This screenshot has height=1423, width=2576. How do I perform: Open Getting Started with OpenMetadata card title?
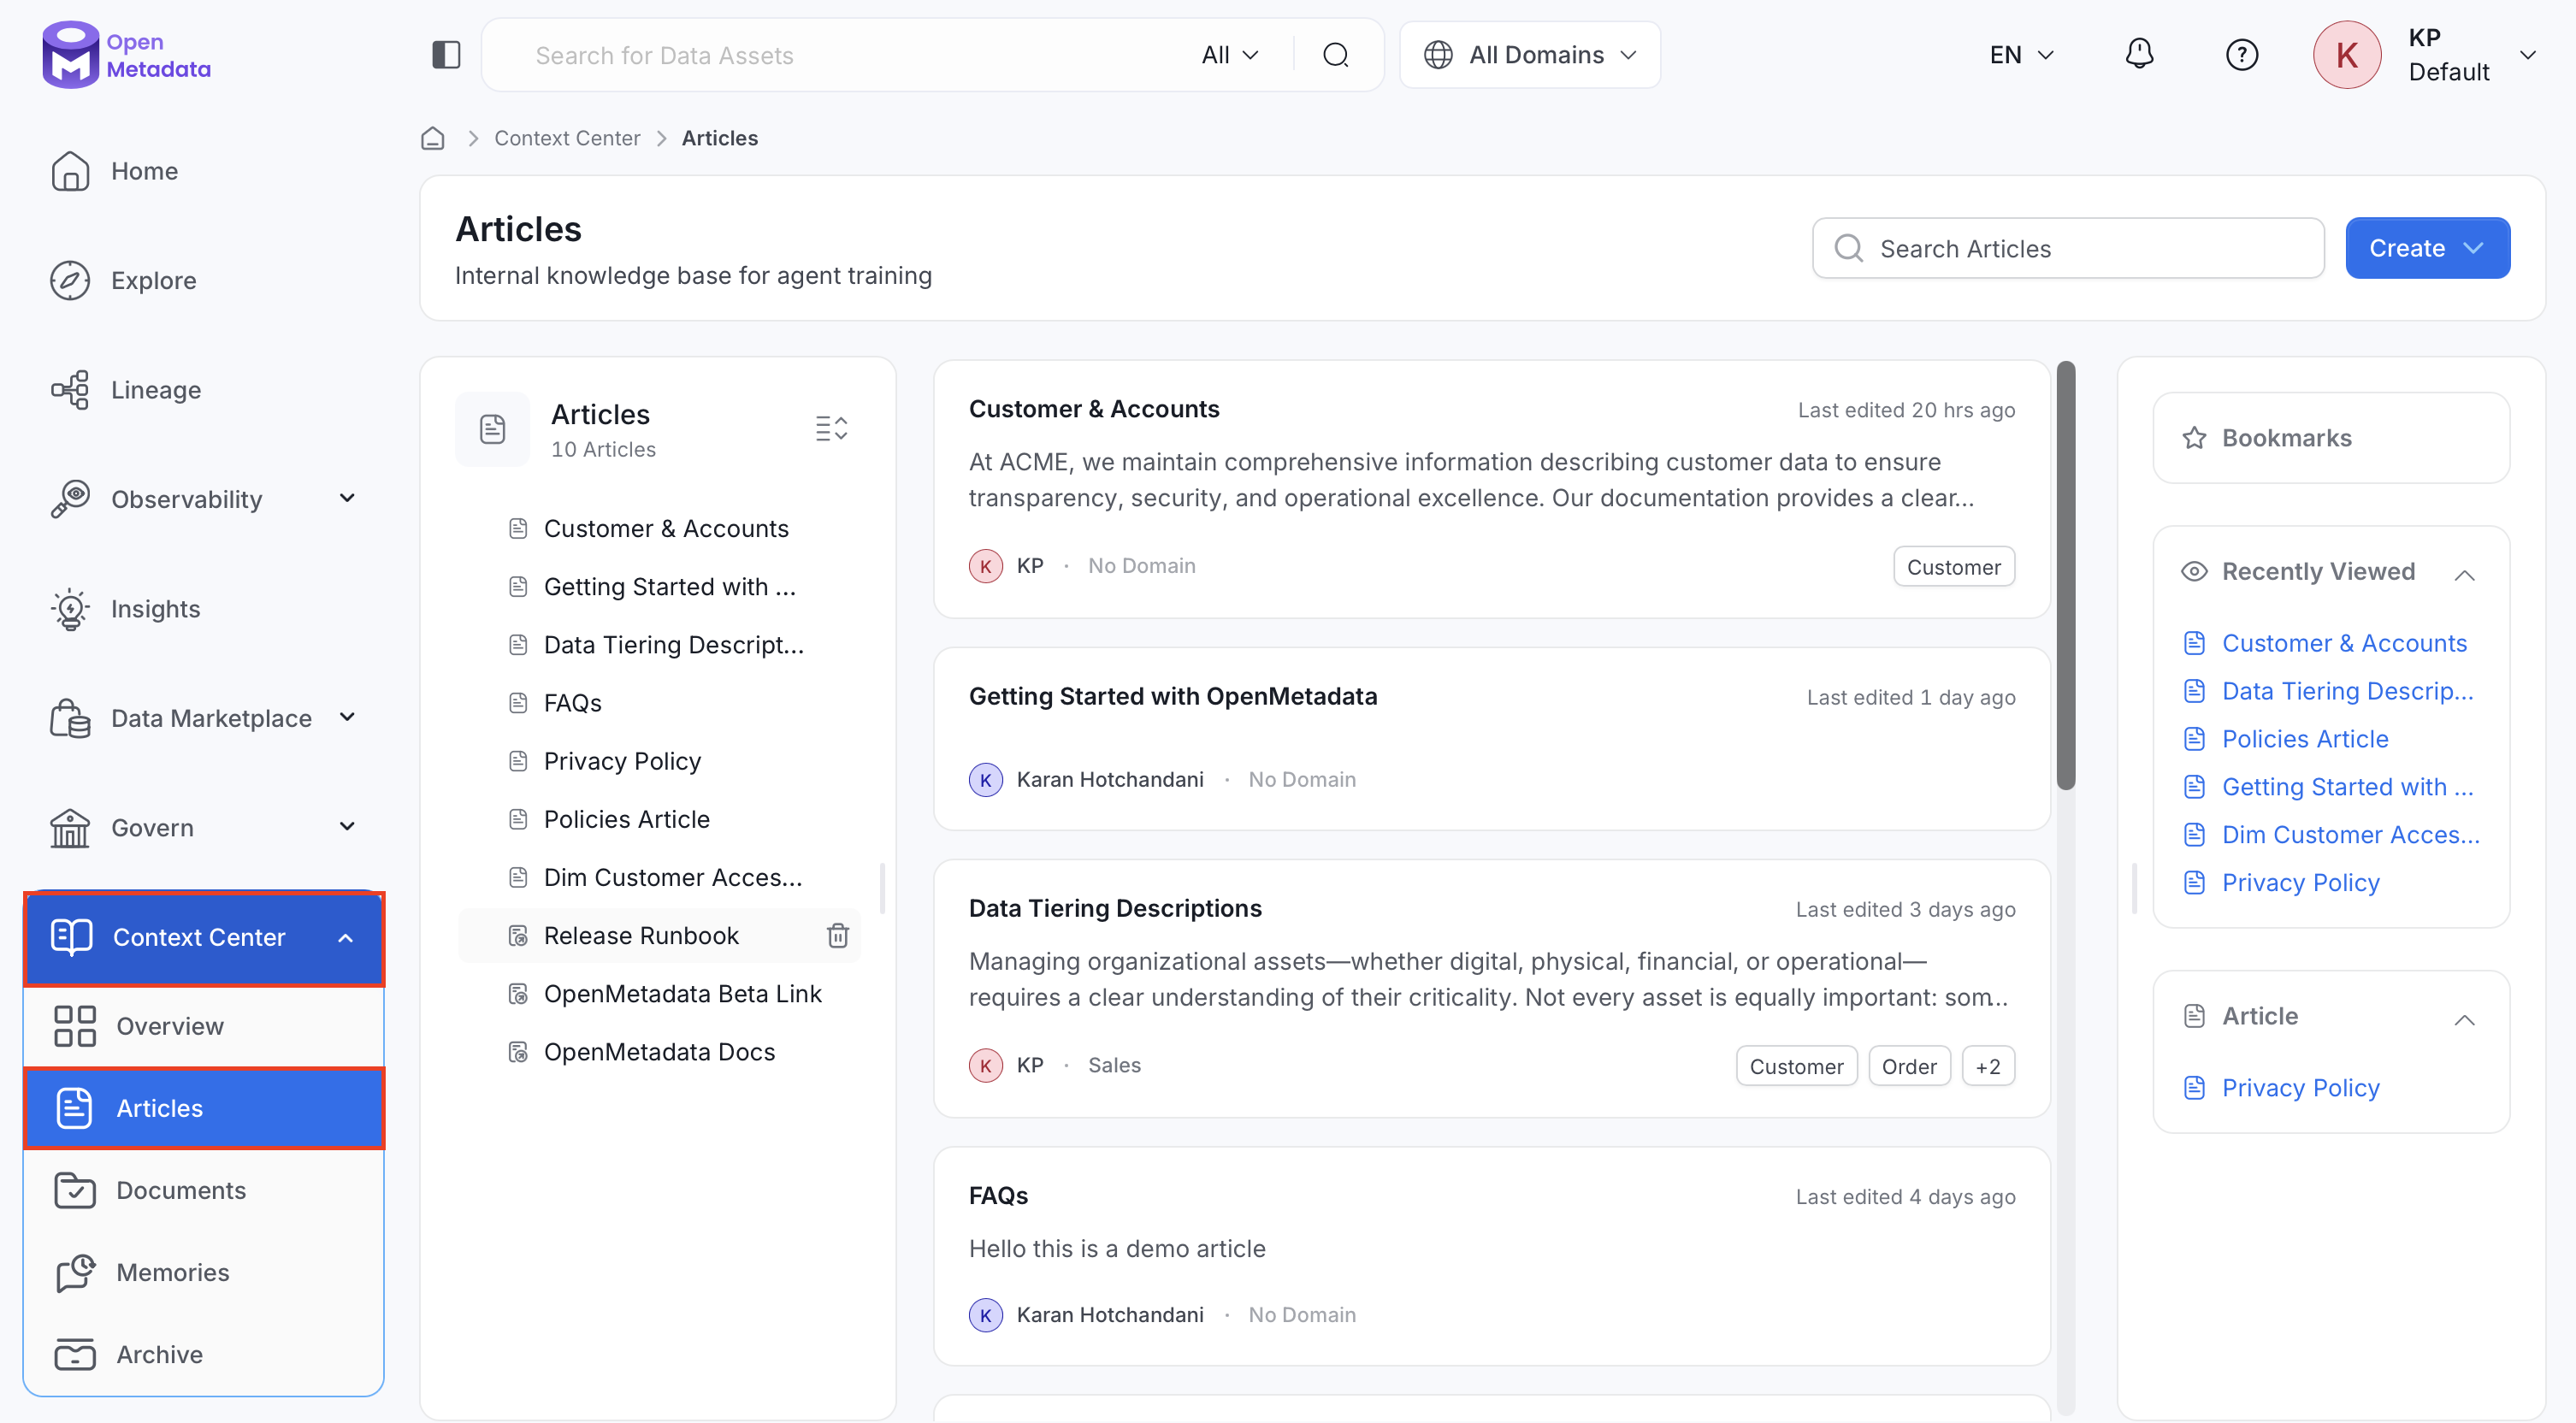1173,696
